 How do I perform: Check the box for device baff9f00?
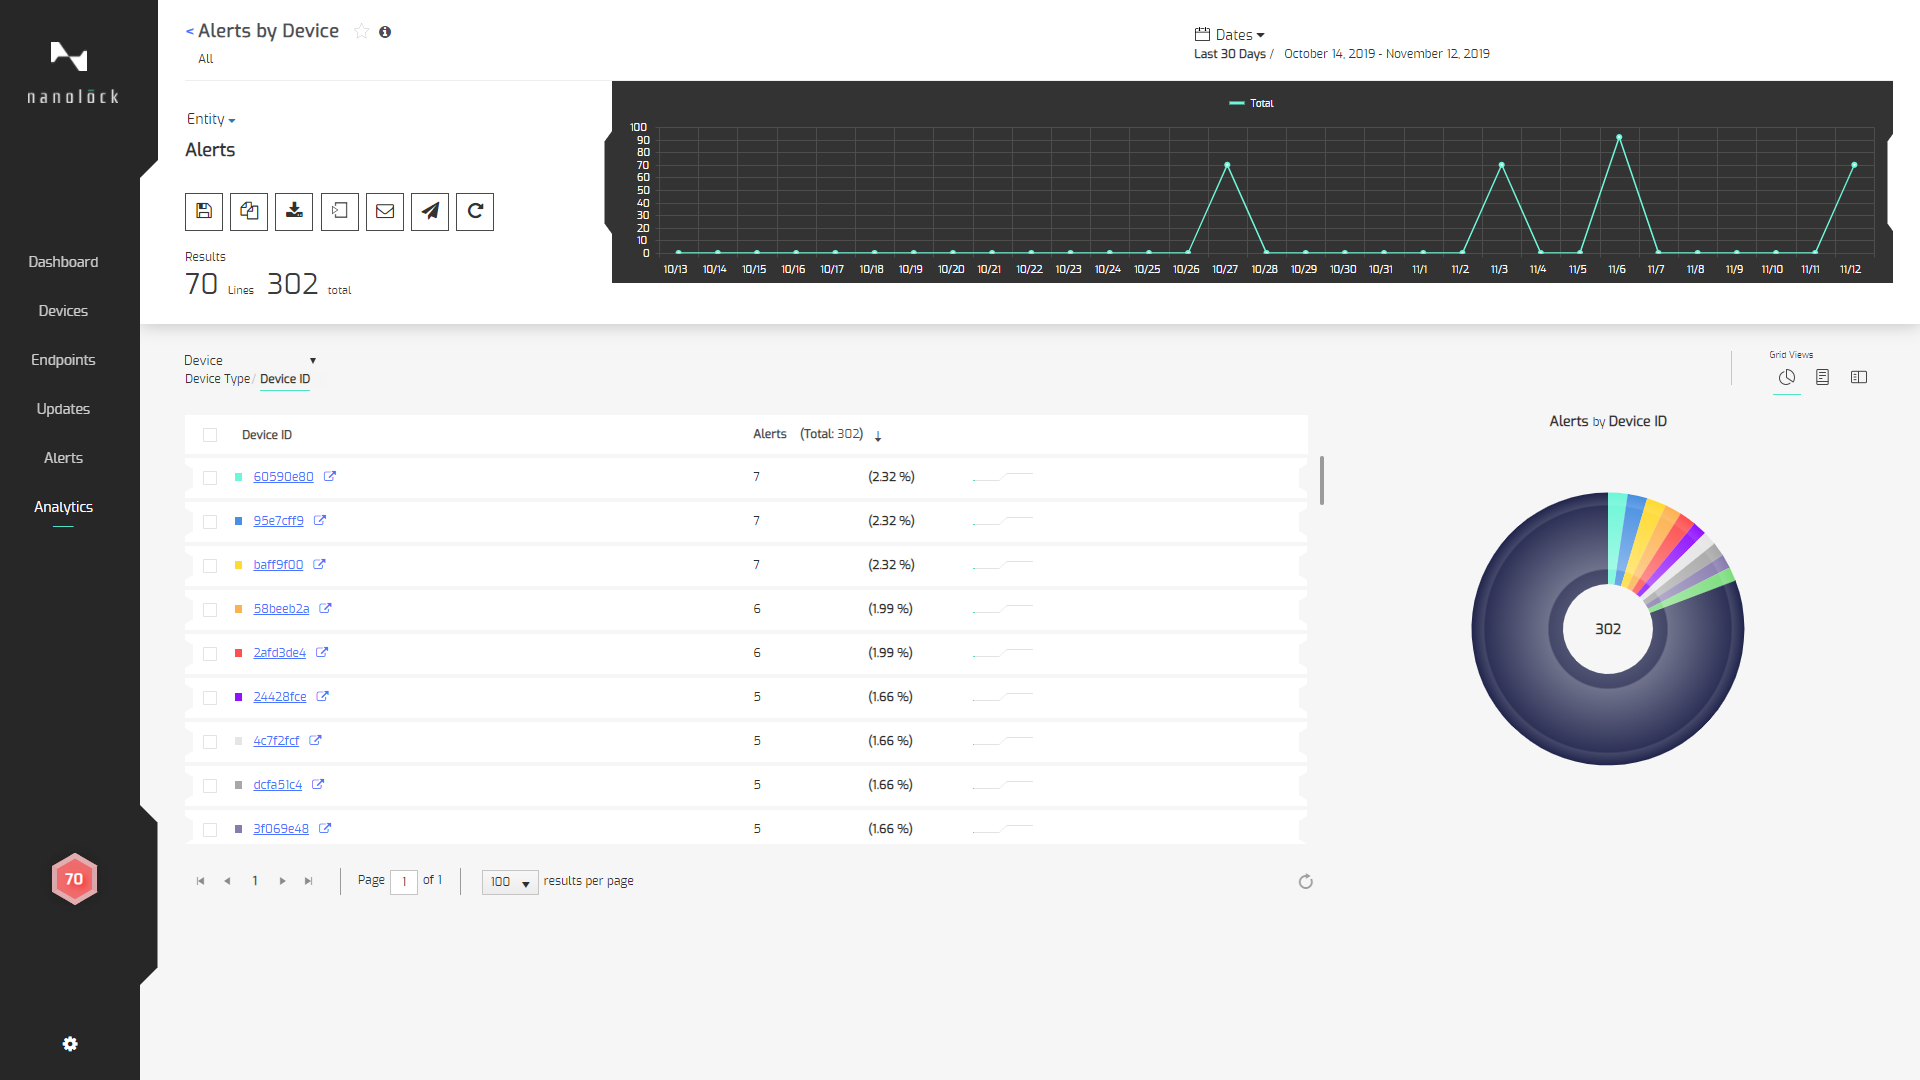tap(210, 566)
